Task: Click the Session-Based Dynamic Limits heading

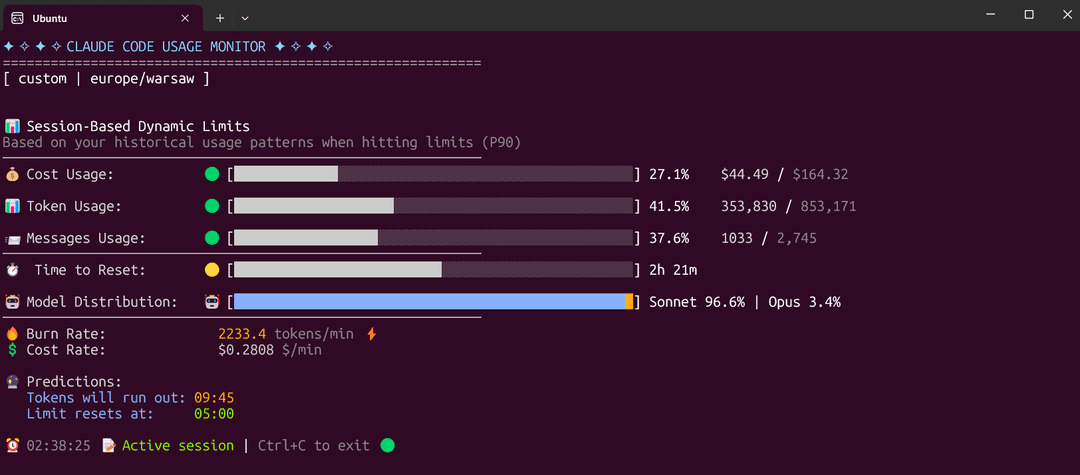Action: [138, 127]
